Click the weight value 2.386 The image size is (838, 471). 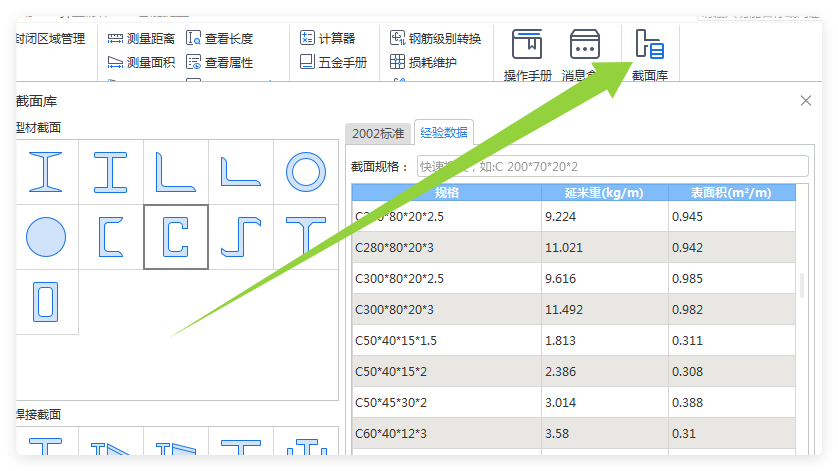point(561,372)
